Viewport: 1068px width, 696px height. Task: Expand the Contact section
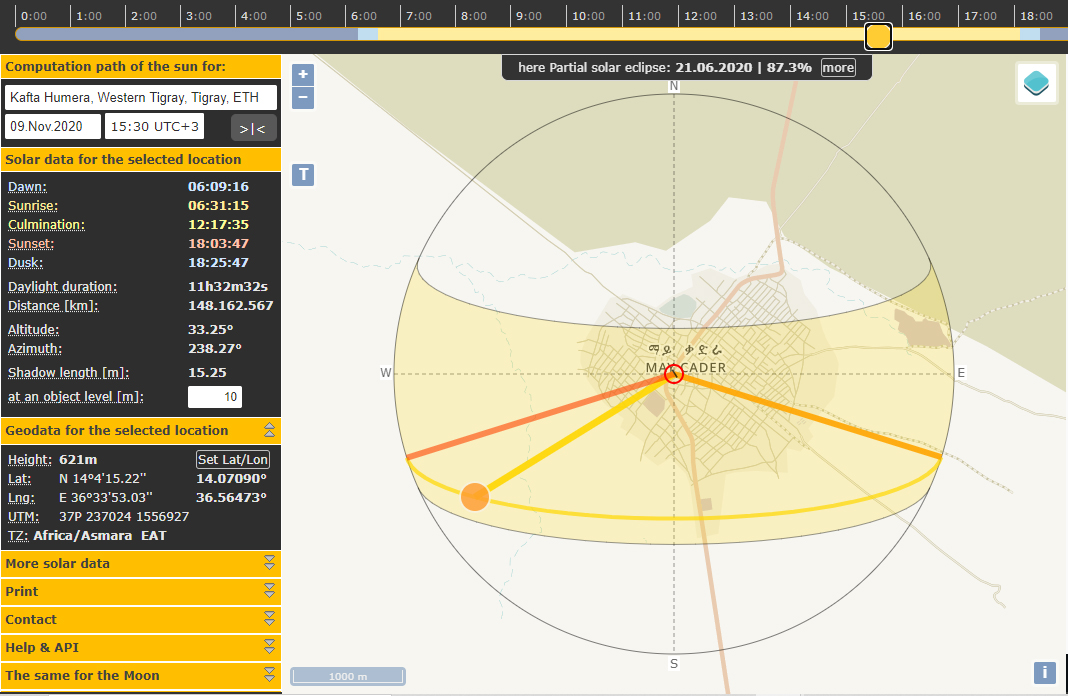pos(269,619)
